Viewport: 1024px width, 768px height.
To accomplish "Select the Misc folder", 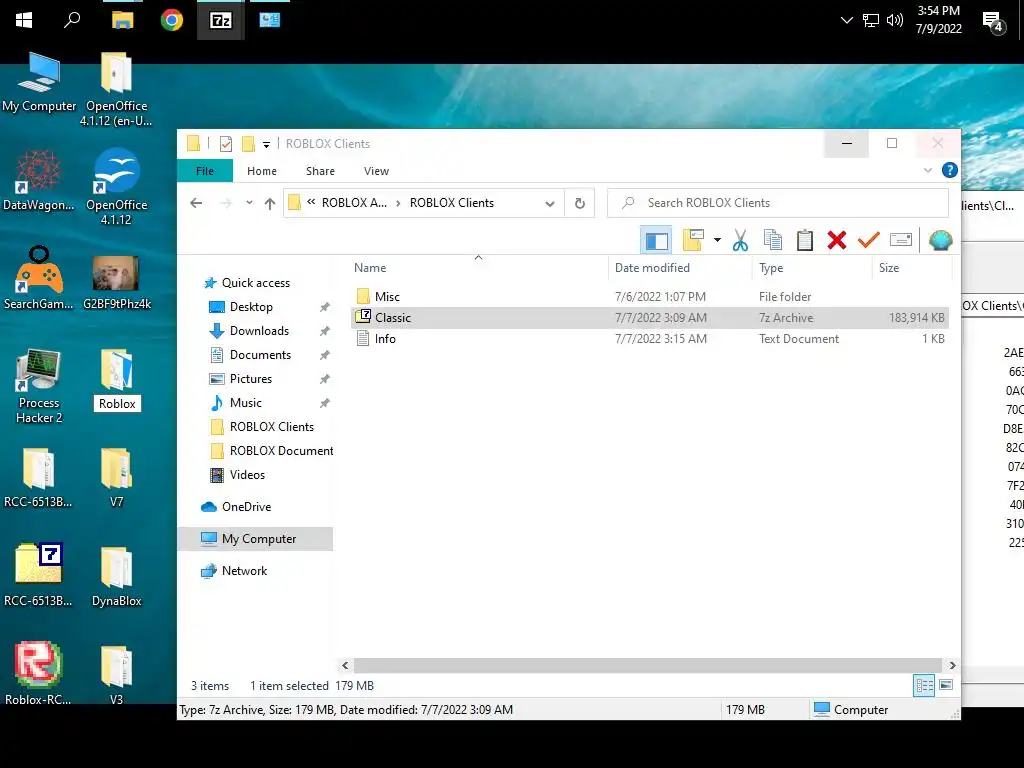I will click(x=387, y=296).
